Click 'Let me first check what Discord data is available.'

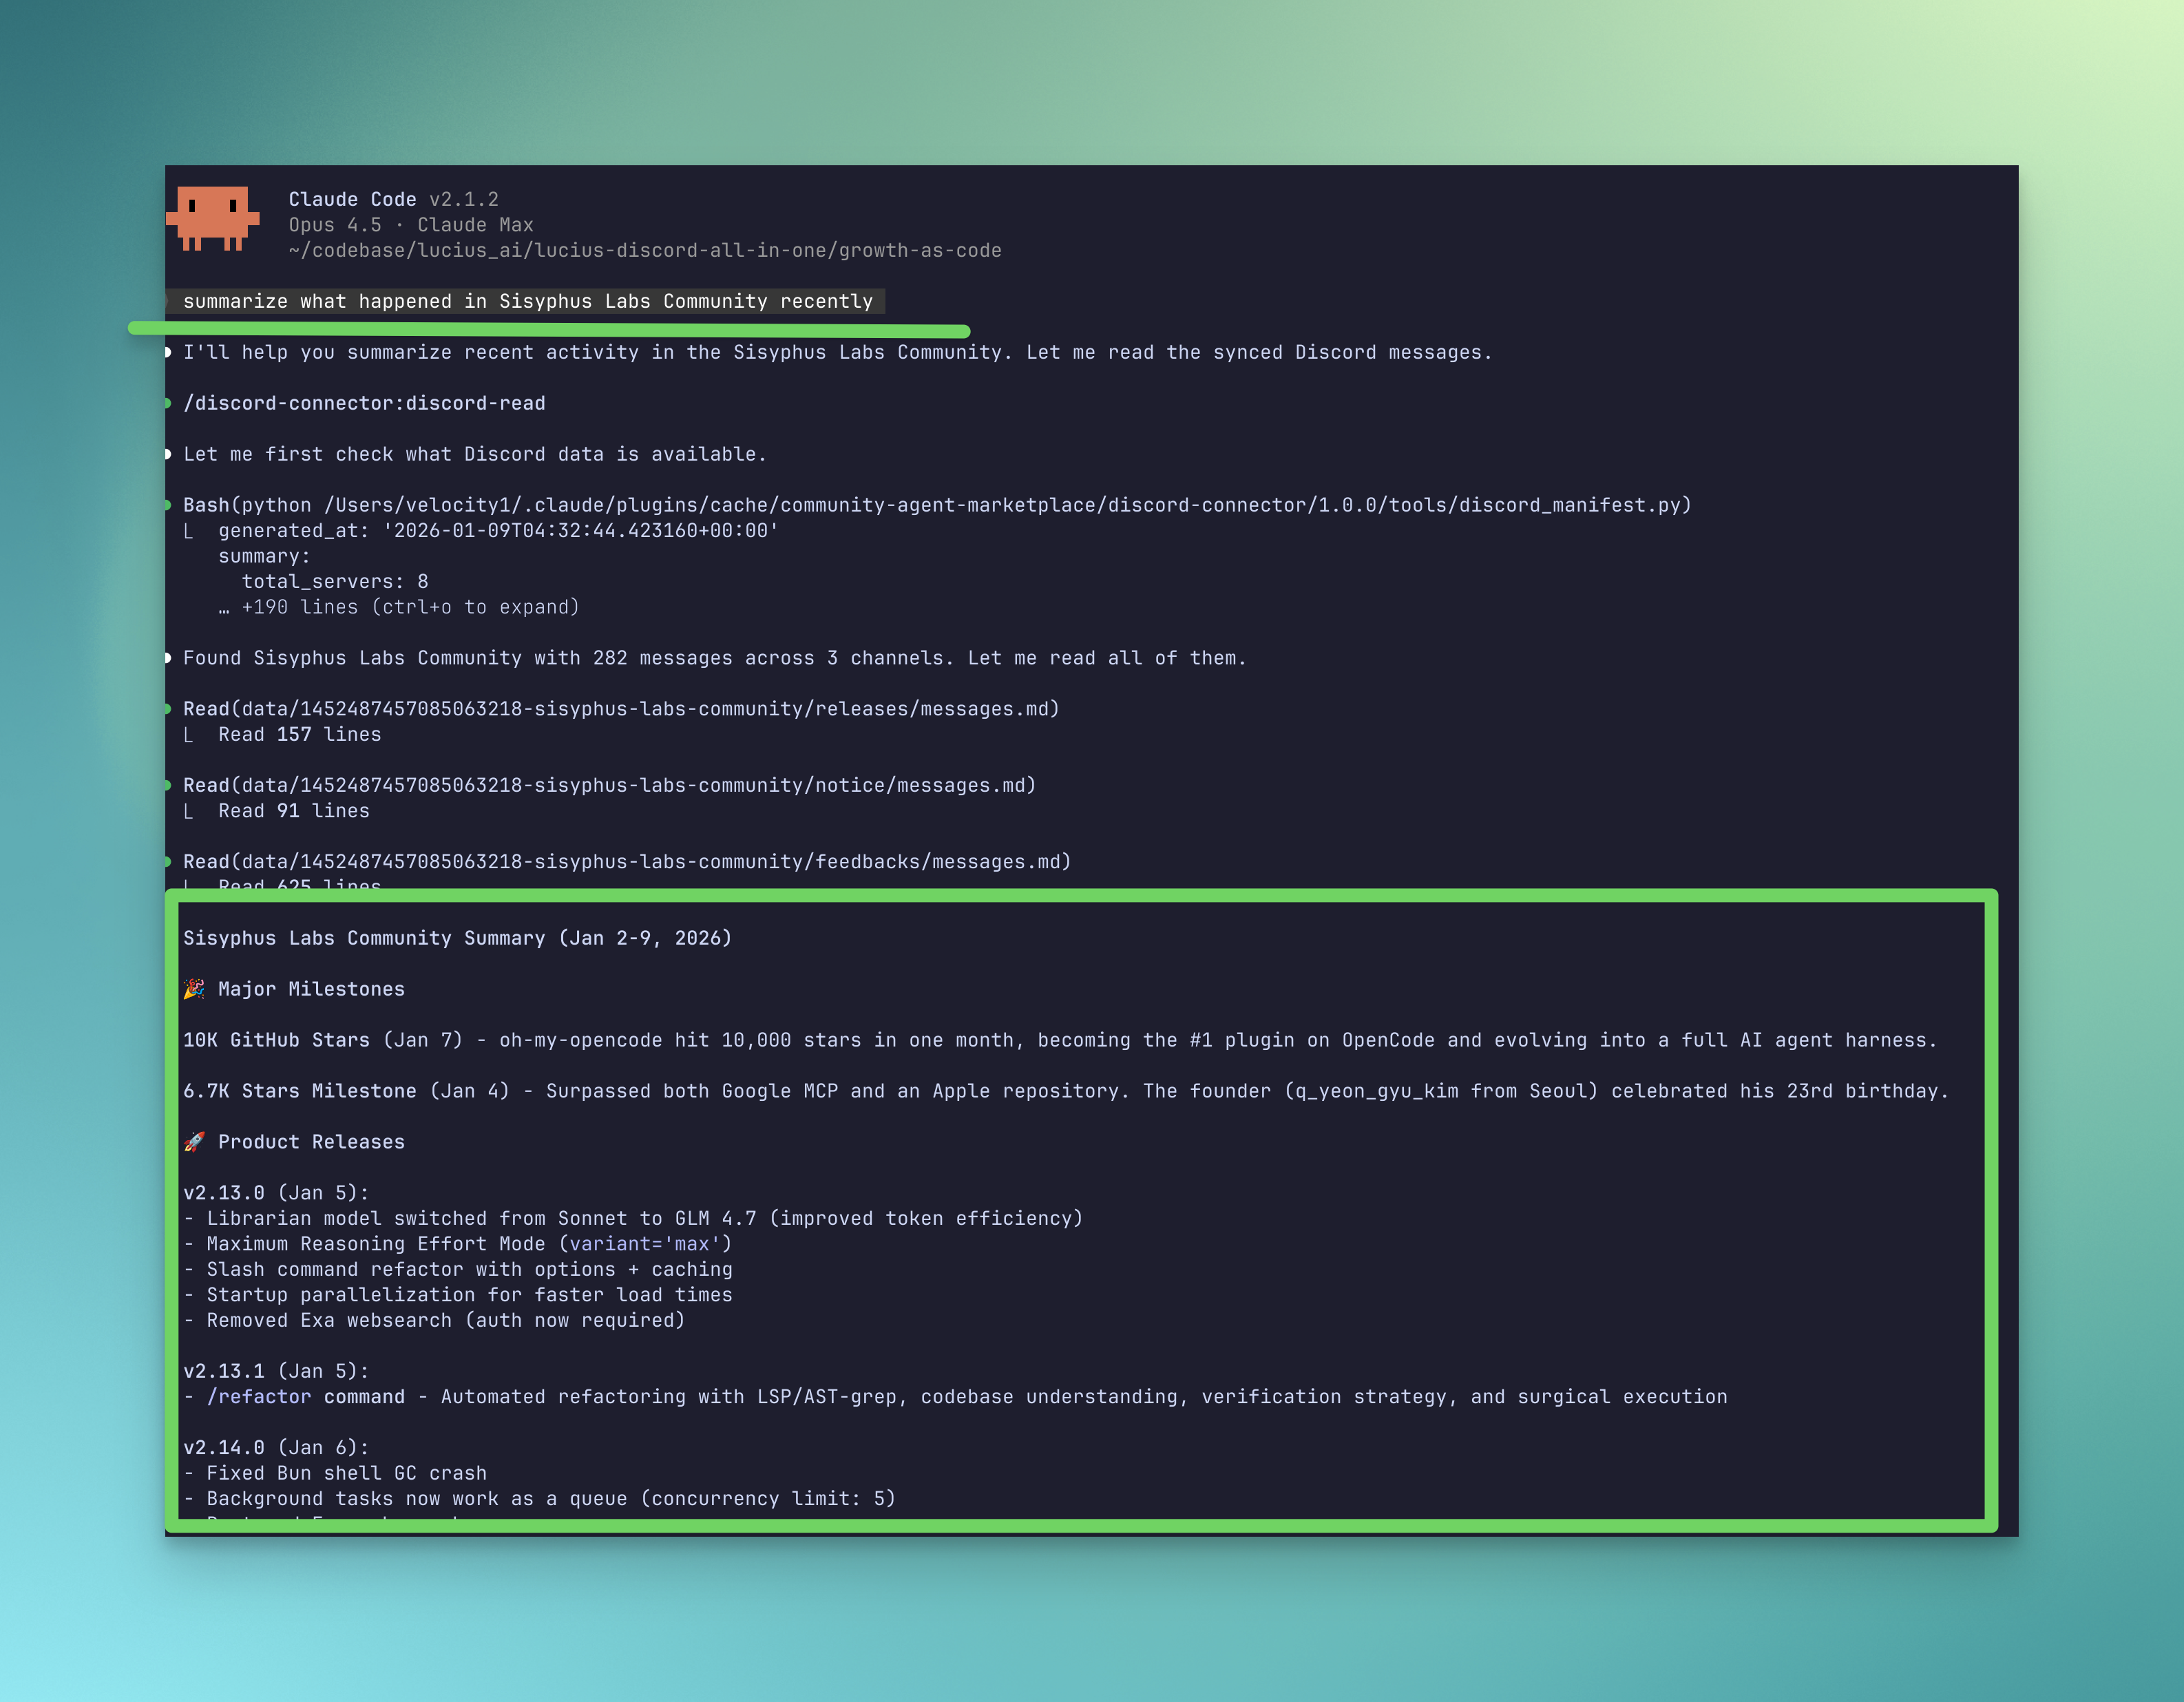pyautogui.click(x=475, y=454)
